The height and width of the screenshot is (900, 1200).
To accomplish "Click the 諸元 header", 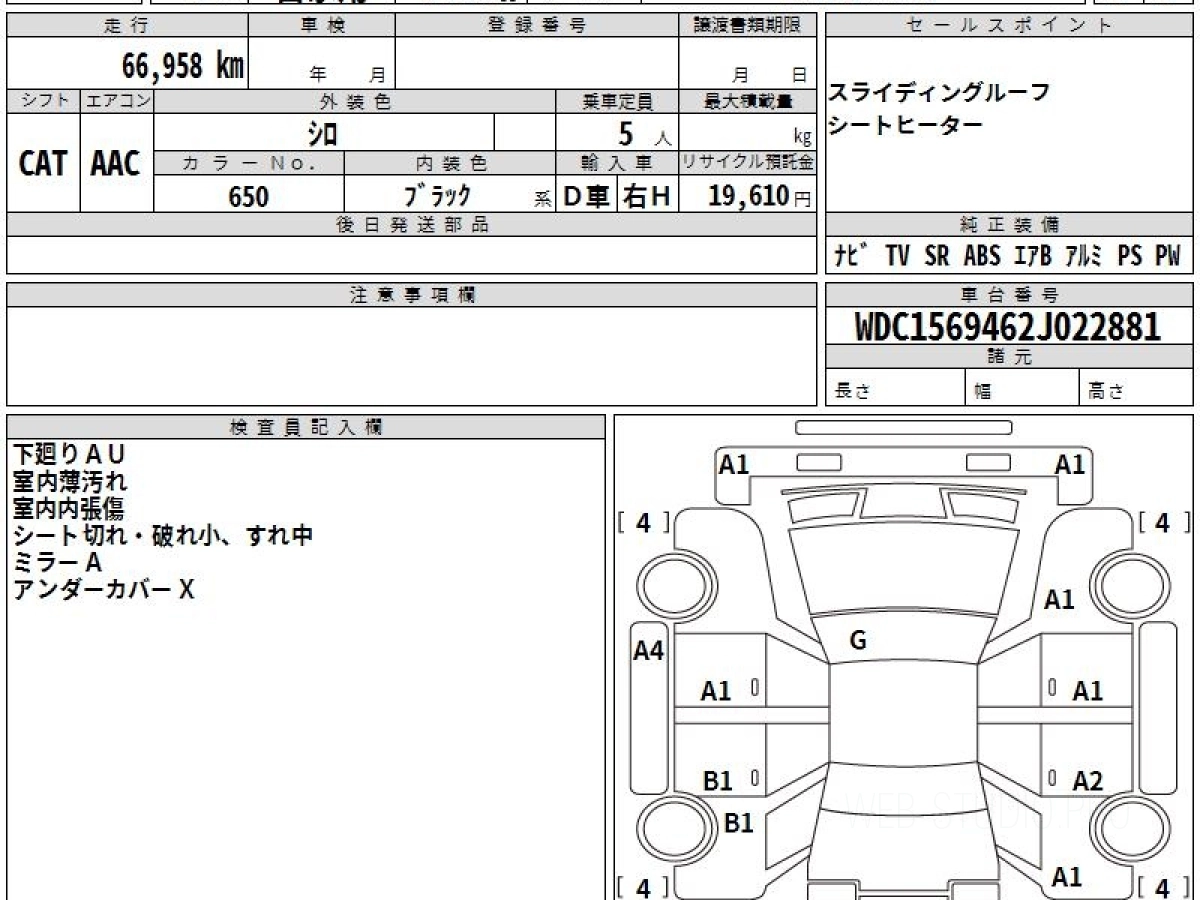I will click(1009, 357).
